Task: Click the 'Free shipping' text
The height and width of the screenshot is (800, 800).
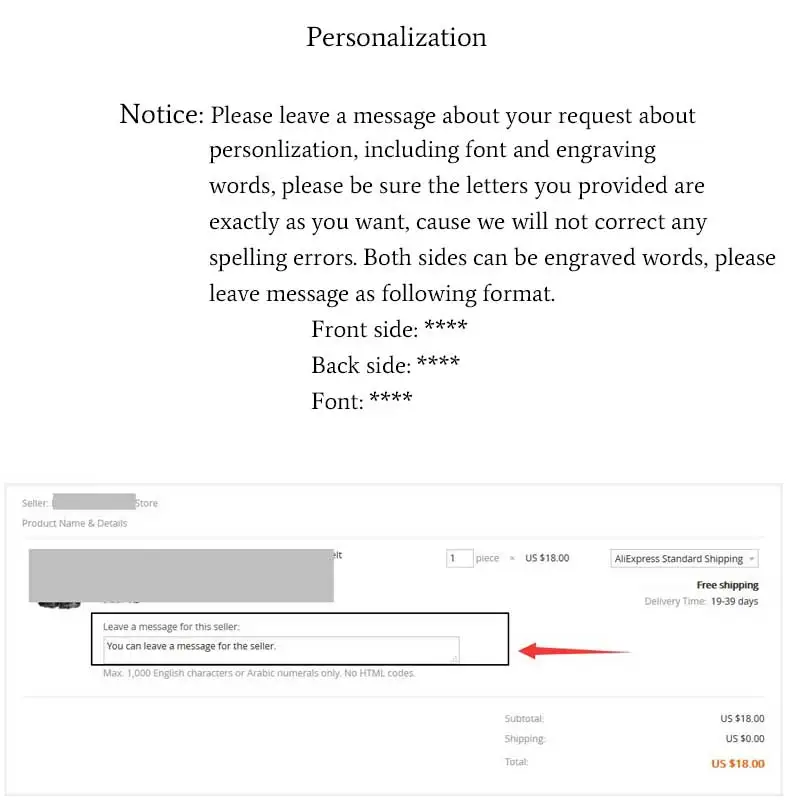Action: tap(728, 585)
